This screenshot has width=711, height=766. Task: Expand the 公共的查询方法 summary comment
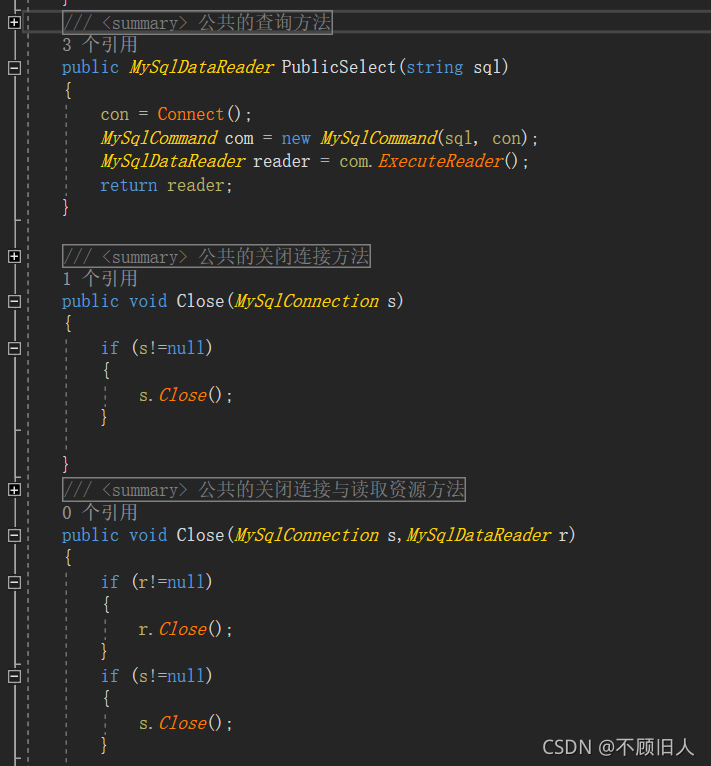click(x=14, y=22)
